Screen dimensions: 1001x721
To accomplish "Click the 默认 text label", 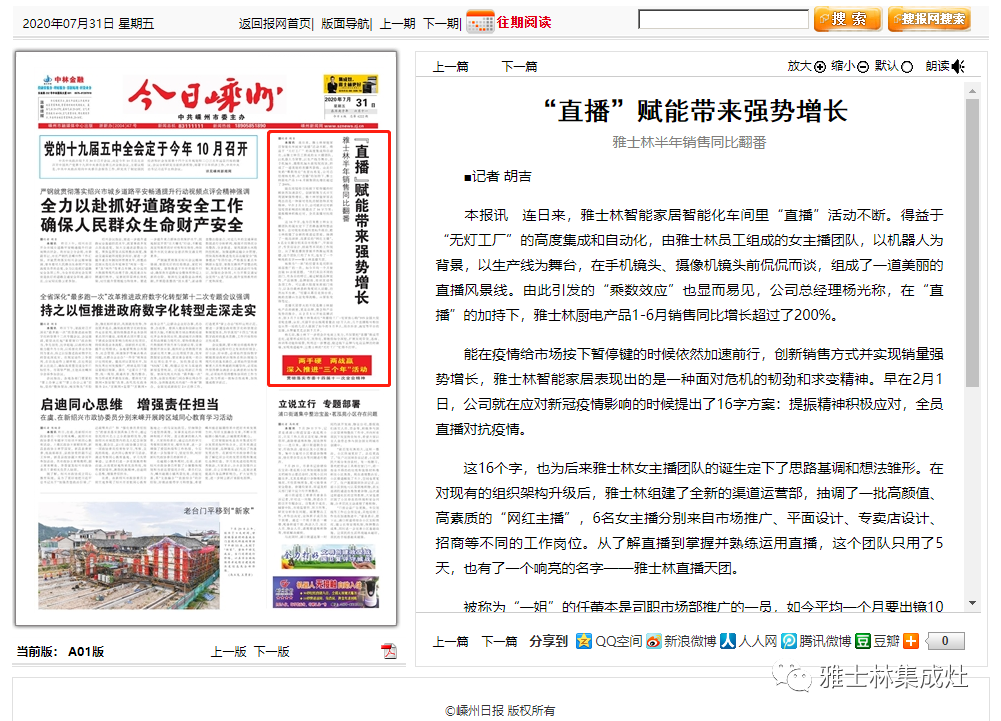I will tap(887, 66).
